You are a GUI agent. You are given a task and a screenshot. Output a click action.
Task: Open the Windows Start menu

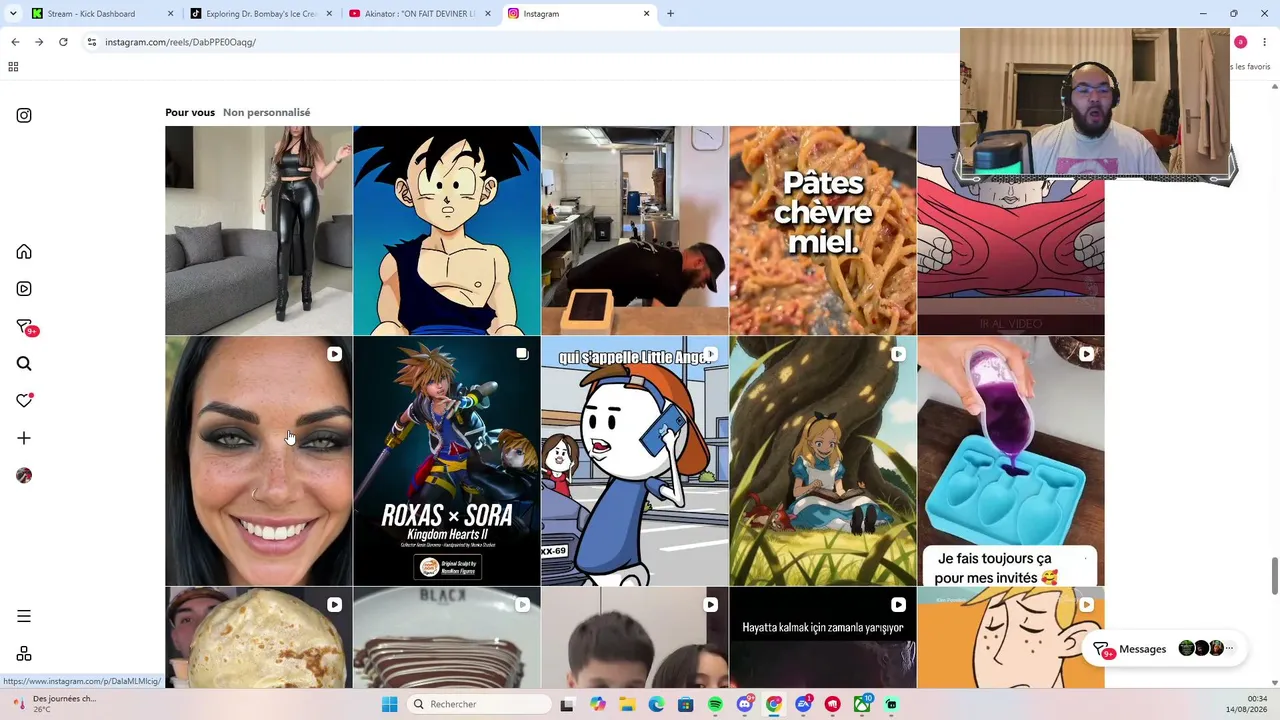[x=389, y=704]
